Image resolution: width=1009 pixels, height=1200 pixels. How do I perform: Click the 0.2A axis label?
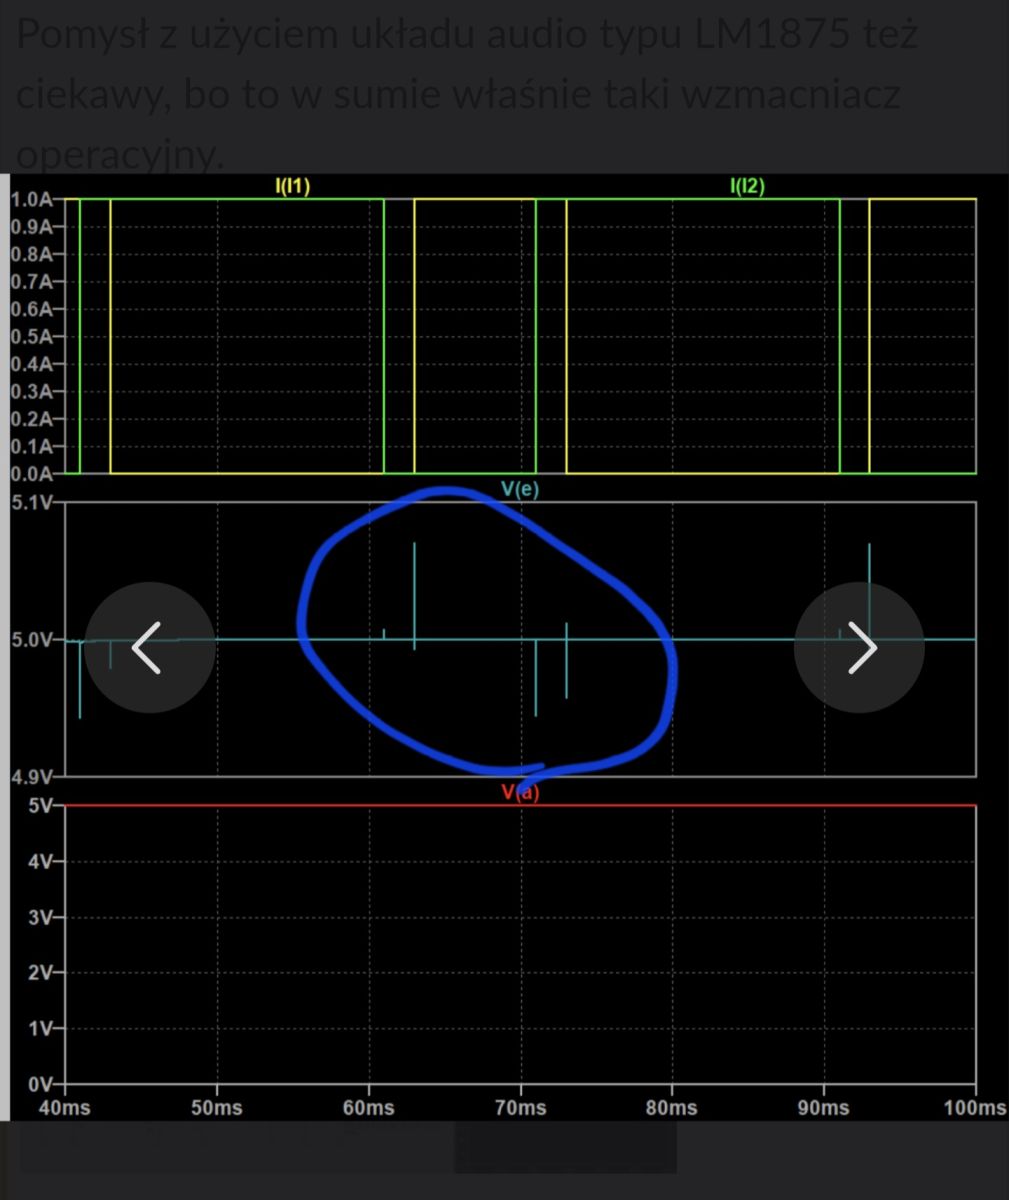(31, 419)
